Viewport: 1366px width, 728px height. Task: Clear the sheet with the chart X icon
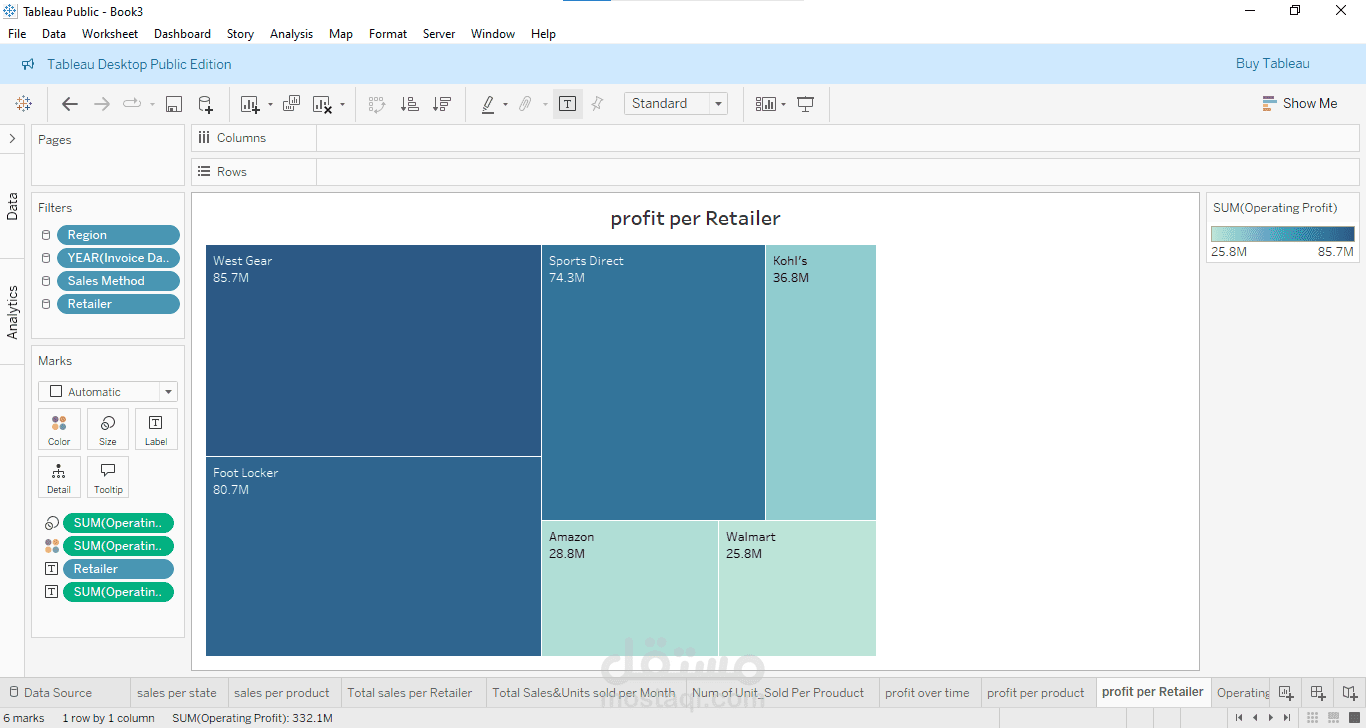(322, 104)
